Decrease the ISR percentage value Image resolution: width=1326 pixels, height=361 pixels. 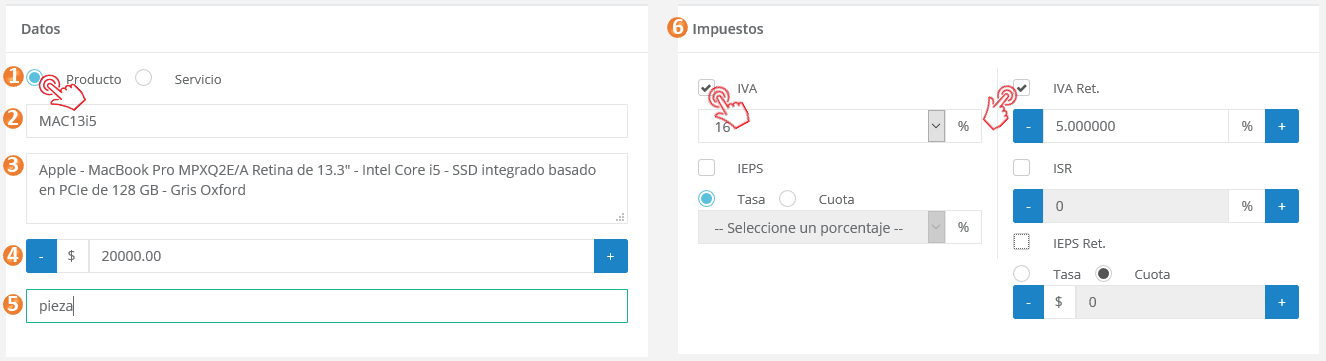1028,206
